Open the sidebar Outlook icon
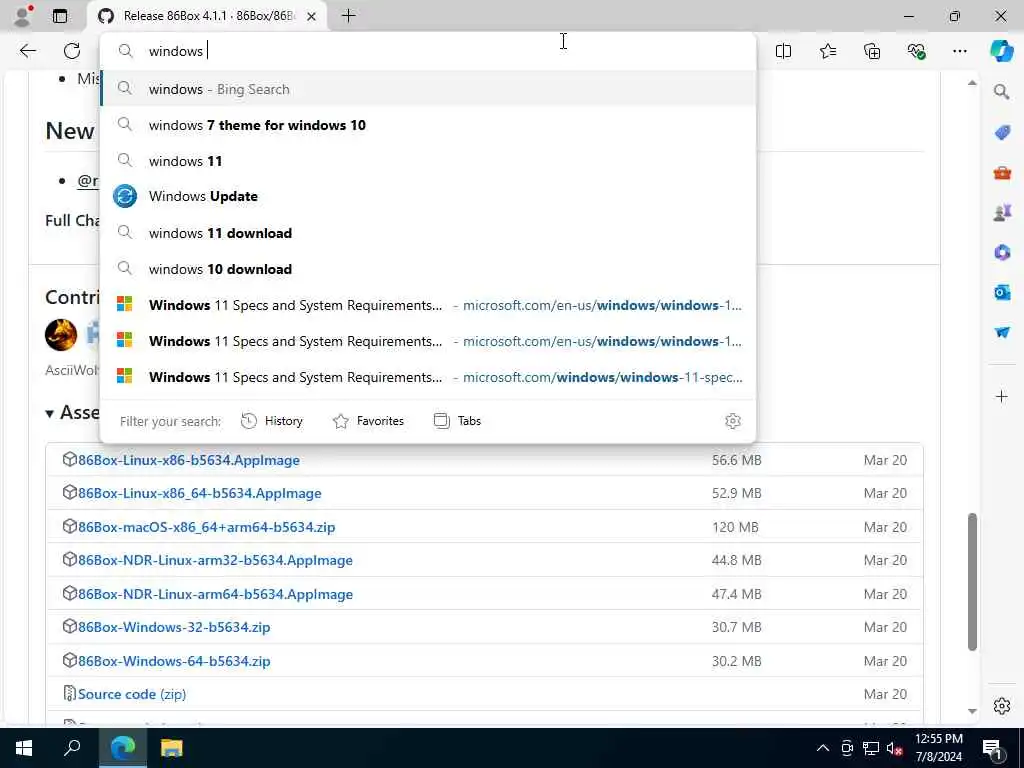The height and width of the screenshot is (768, 1024). 1002,292
